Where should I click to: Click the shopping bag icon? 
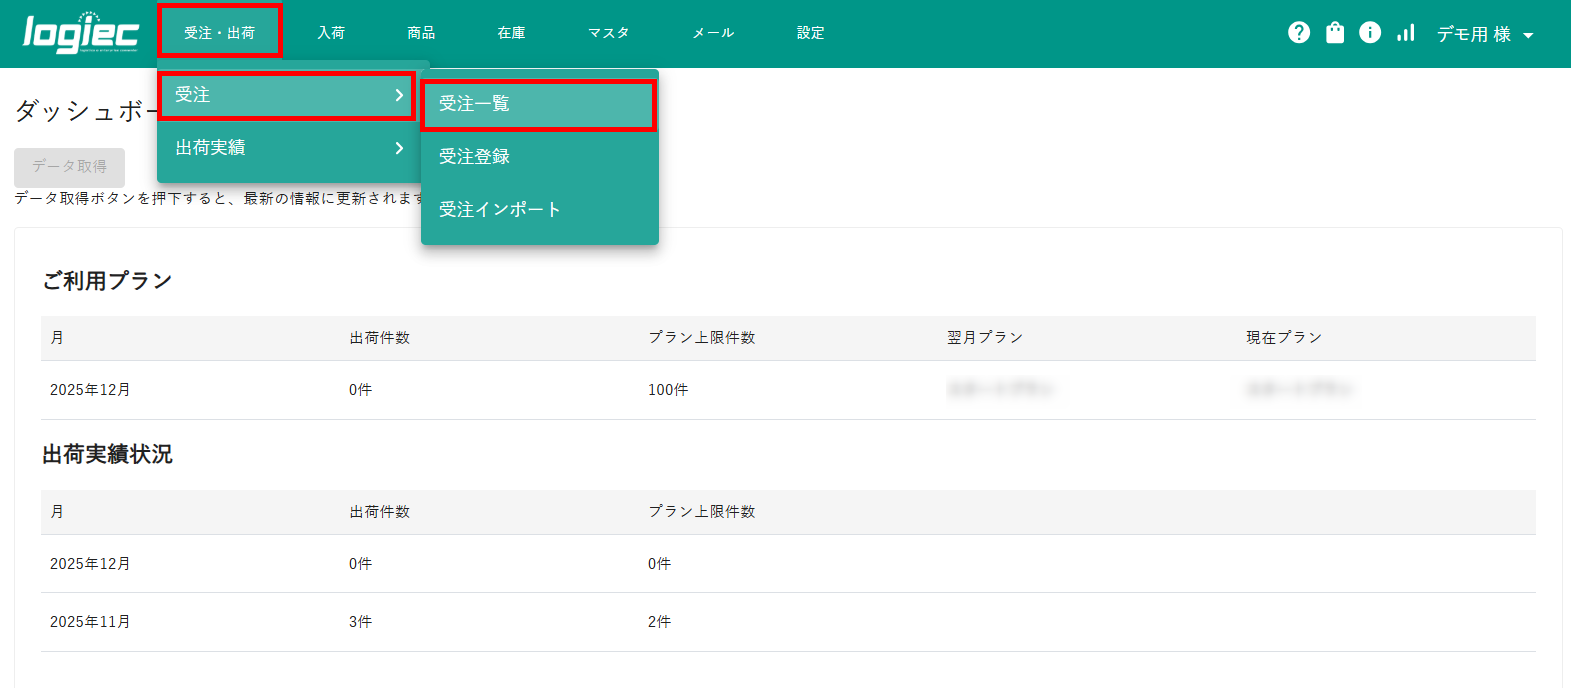pyautogui.click(x=1334, y=33)
